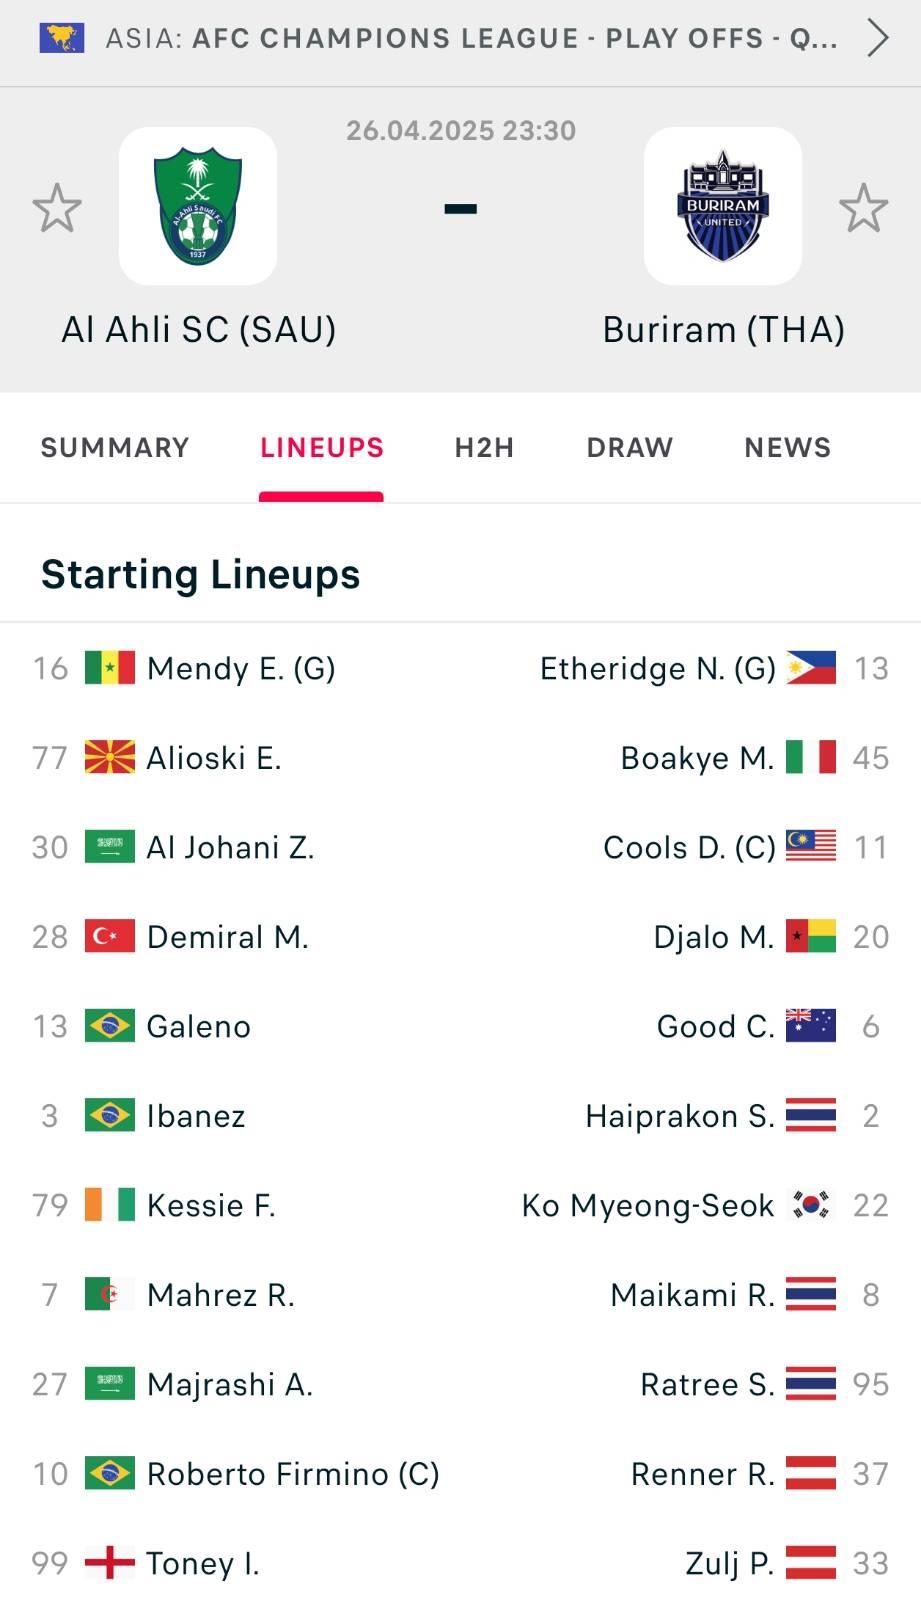Switch to the Summary tab

[x=115, y=447]
